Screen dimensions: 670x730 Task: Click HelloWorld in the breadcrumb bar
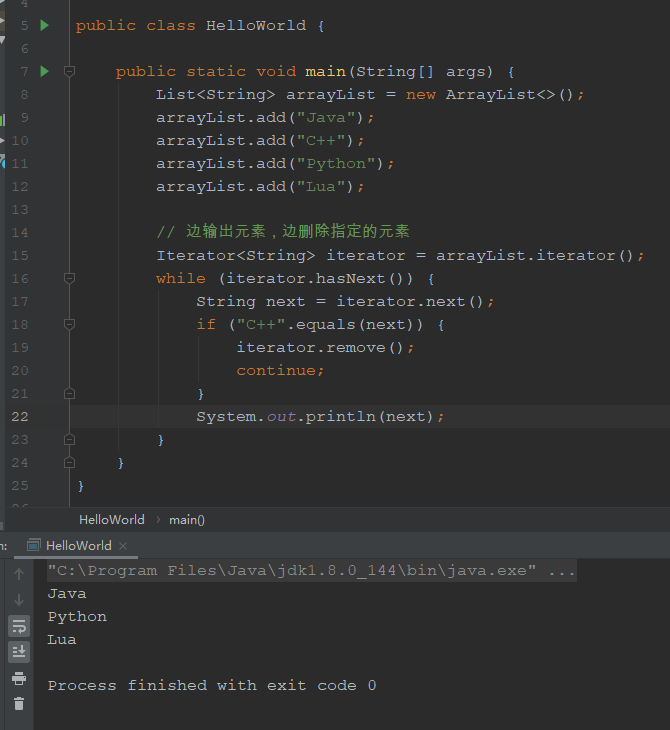click(112, 520)
